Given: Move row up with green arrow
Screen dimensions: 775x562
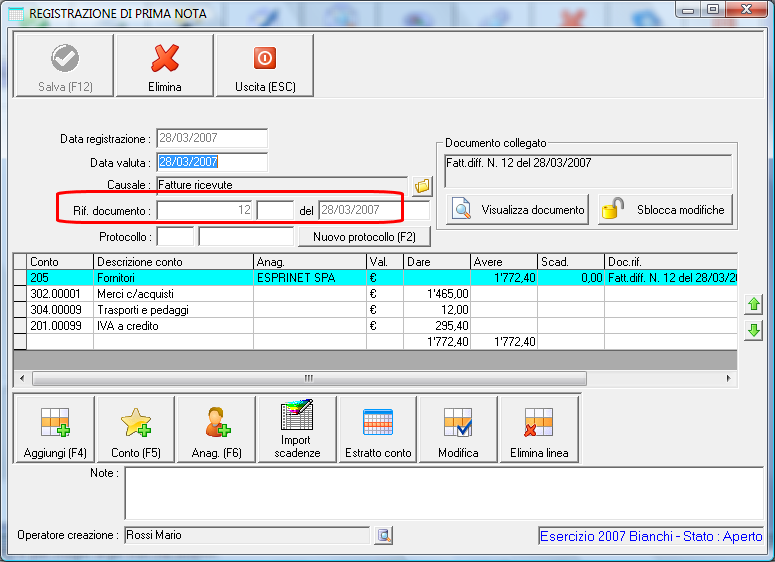Looking at the screenshot, I should click(x=753, y=304).
